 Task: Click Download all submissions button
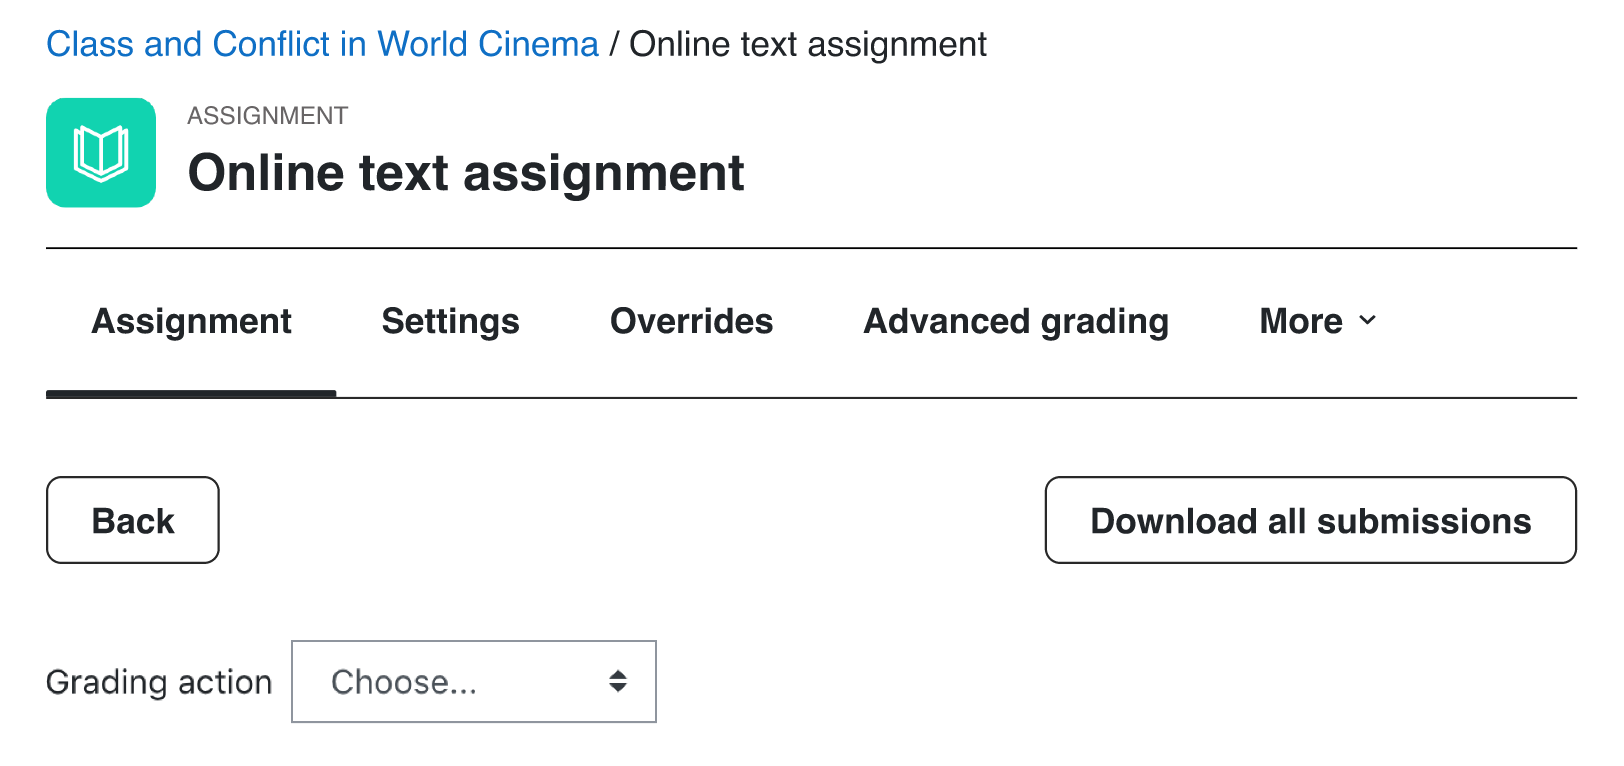coord(1311,520)
